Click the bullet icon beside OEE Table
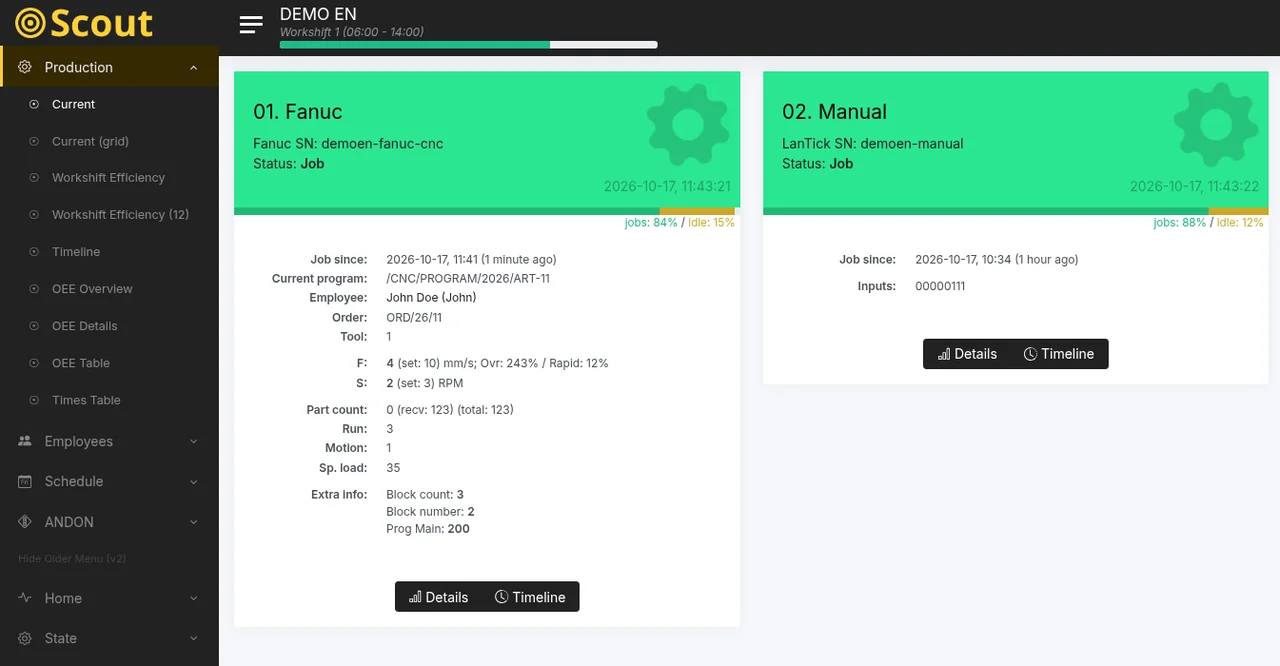The image size is (1280, 666). click(x=34, y=363)
